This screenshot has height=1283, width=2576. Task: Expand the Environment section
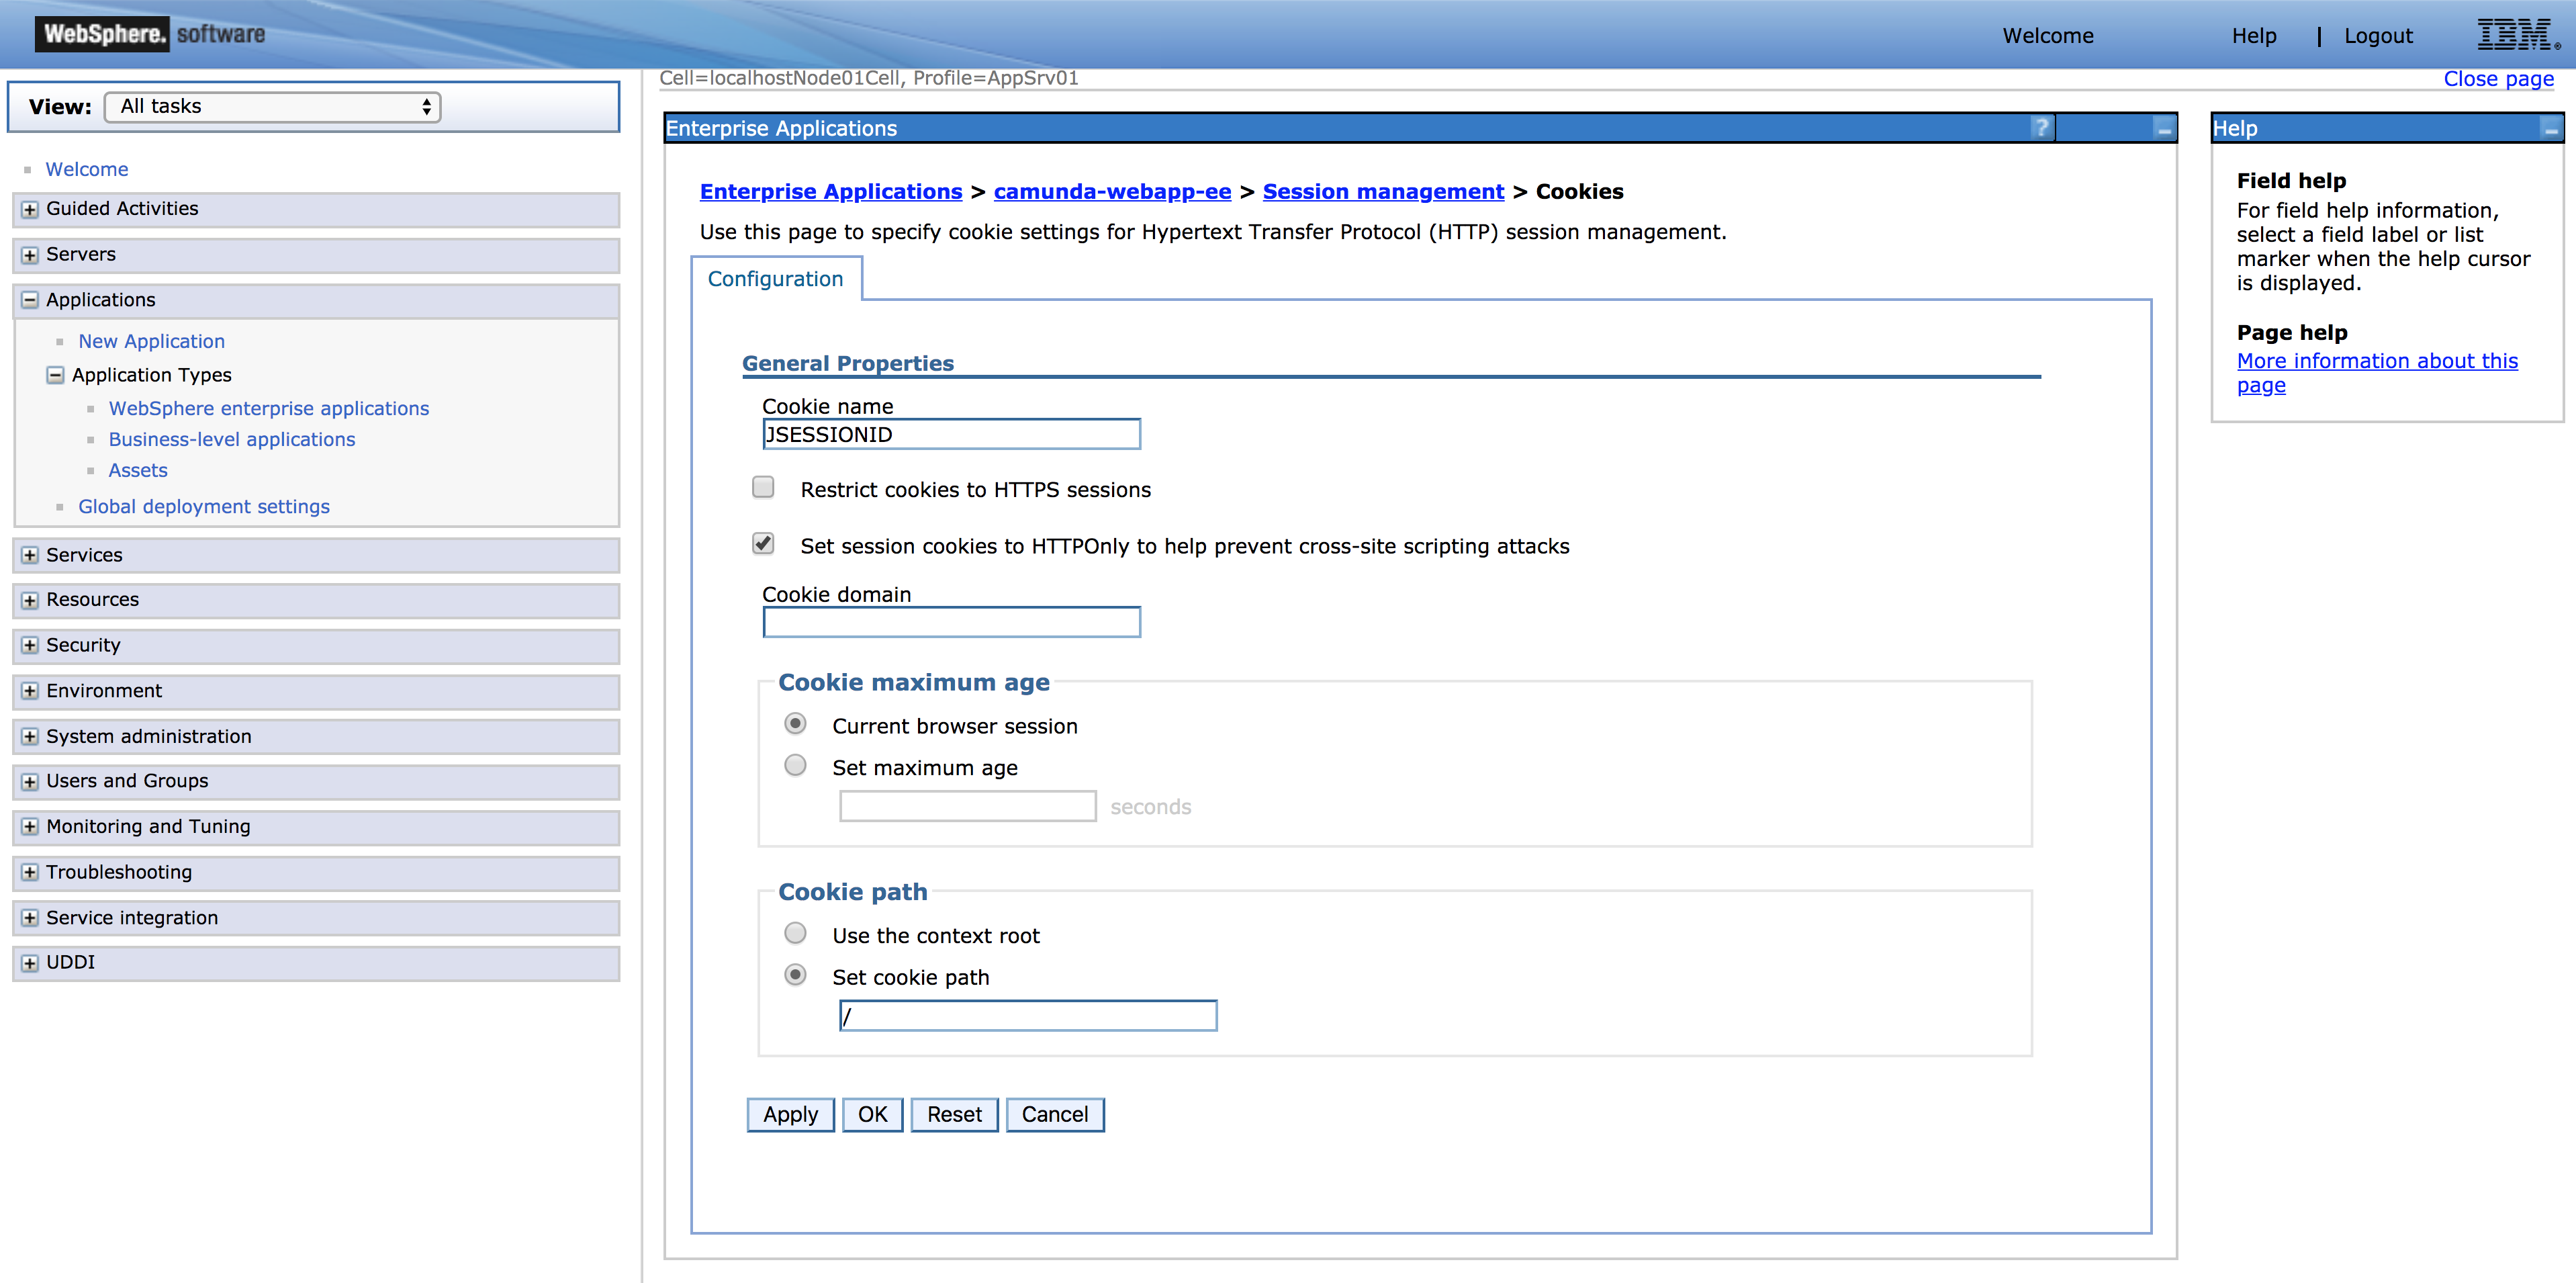click(x=30, y=692)
